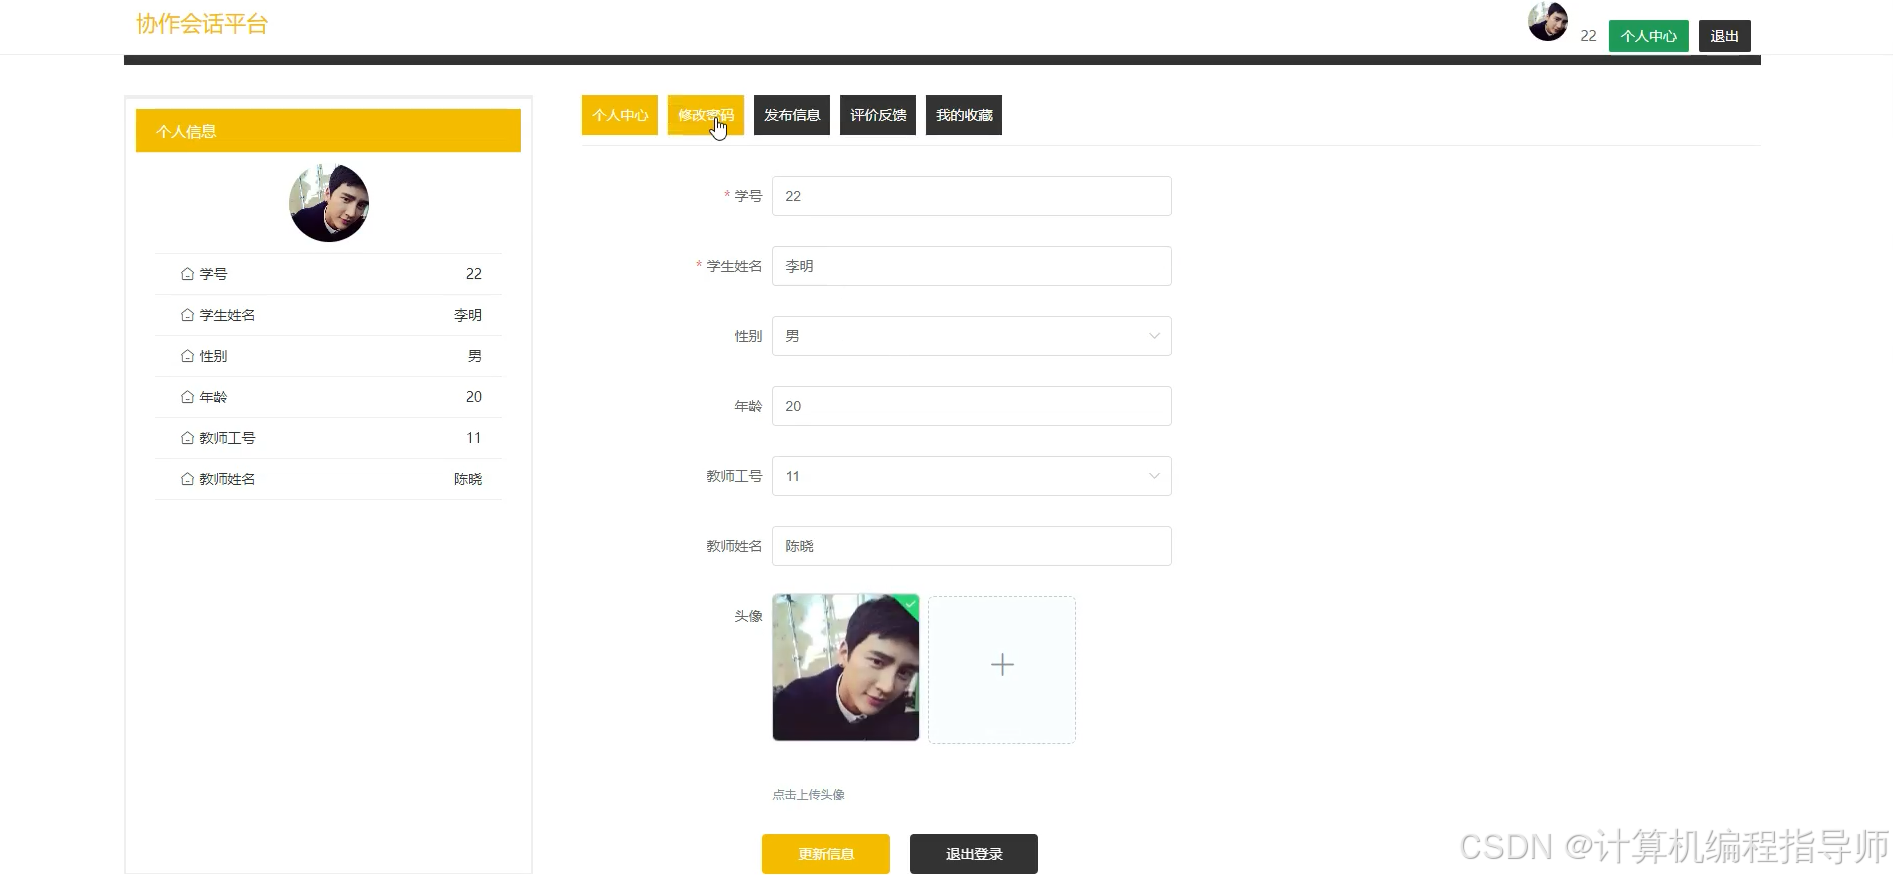Viewport: 1893px width, 879px height.
Task: Click the green 个人中心 header button
Action: (x=1649, y=36)
